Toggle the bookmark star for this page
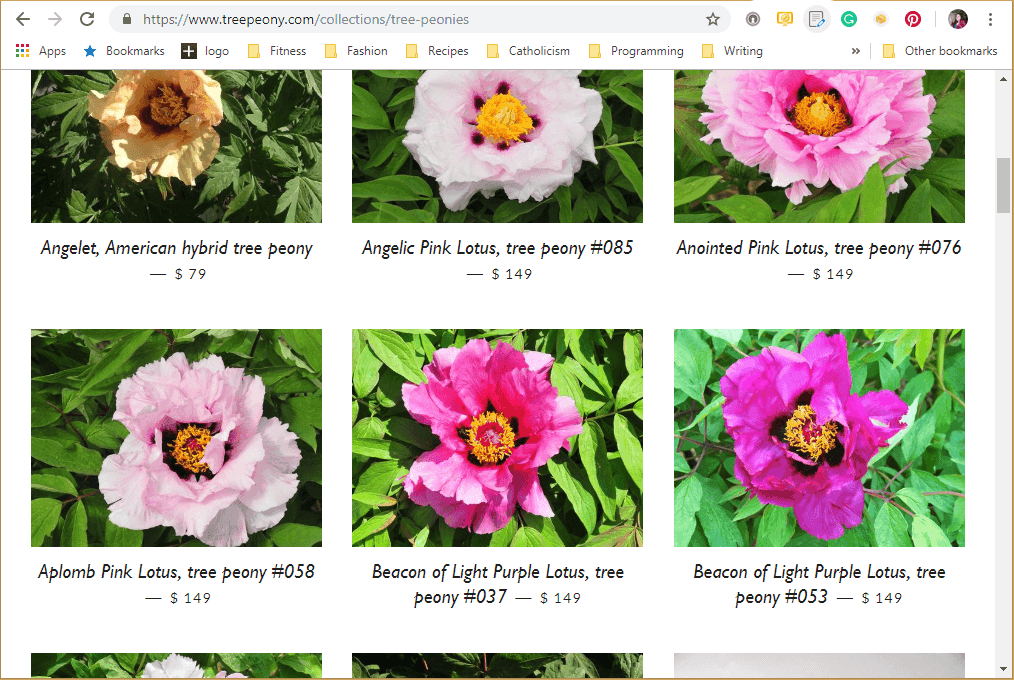The width and height of the screenshot is (1014, 680). (x=715, y=19)
